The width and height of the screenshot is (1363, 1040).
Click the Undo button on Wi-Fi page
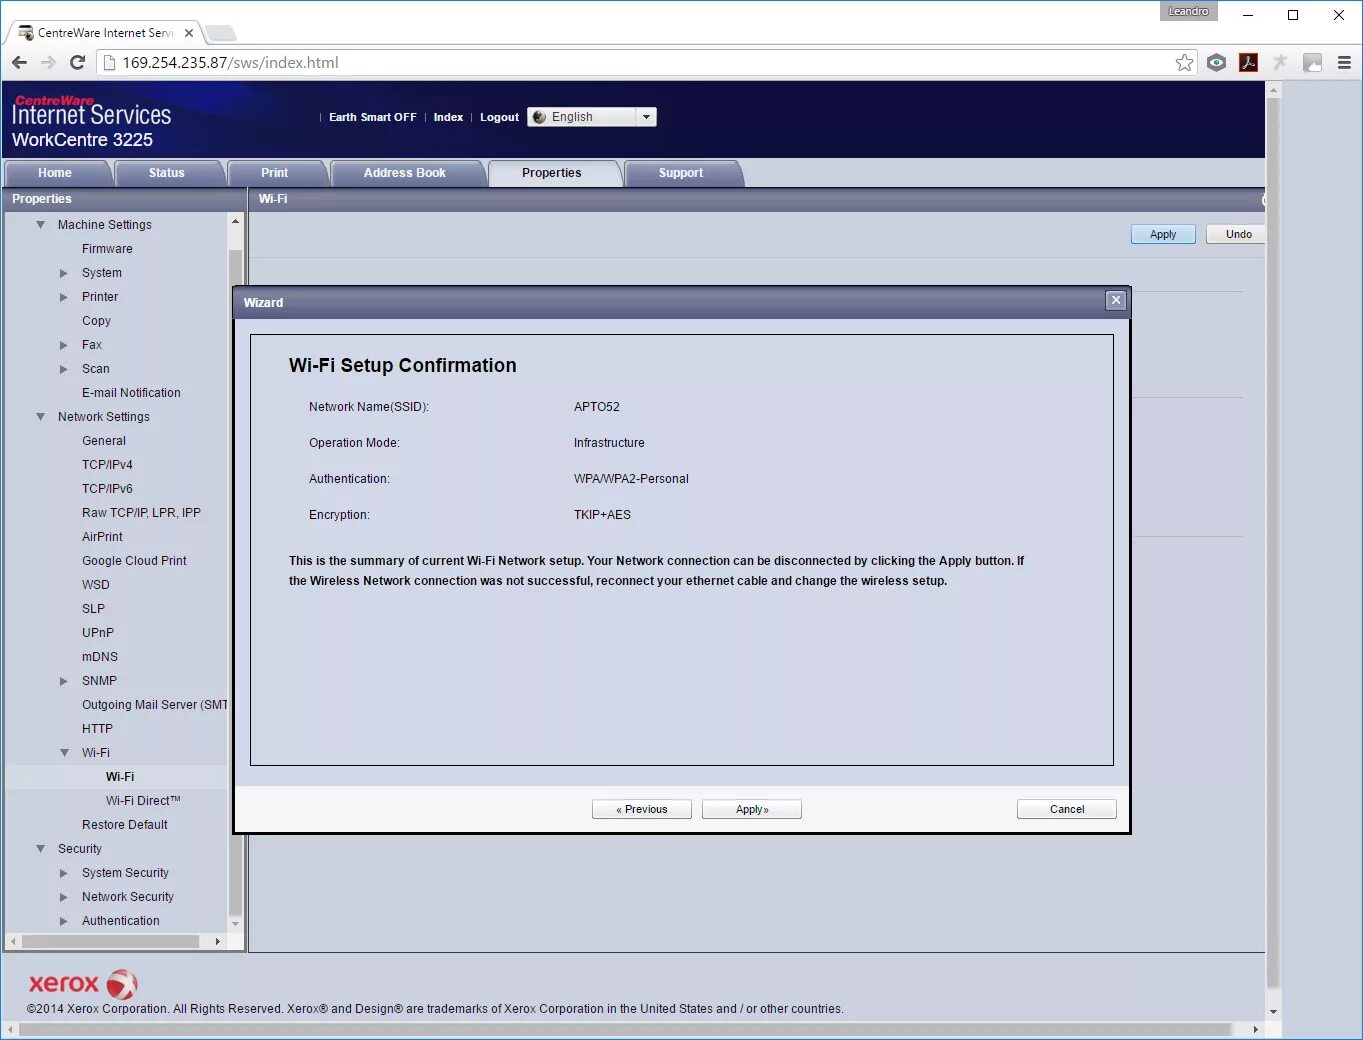pos(1238,234)
